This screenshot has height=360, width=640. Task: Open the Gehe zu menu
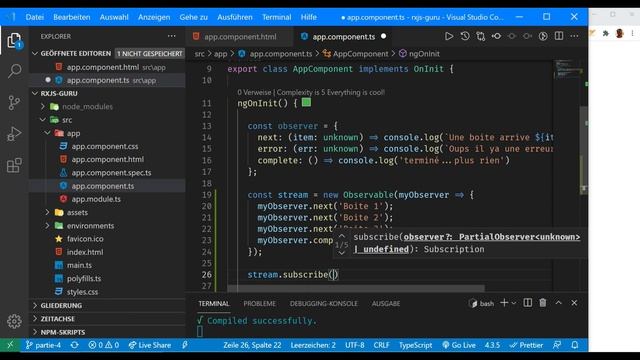(x=193, y=17)
